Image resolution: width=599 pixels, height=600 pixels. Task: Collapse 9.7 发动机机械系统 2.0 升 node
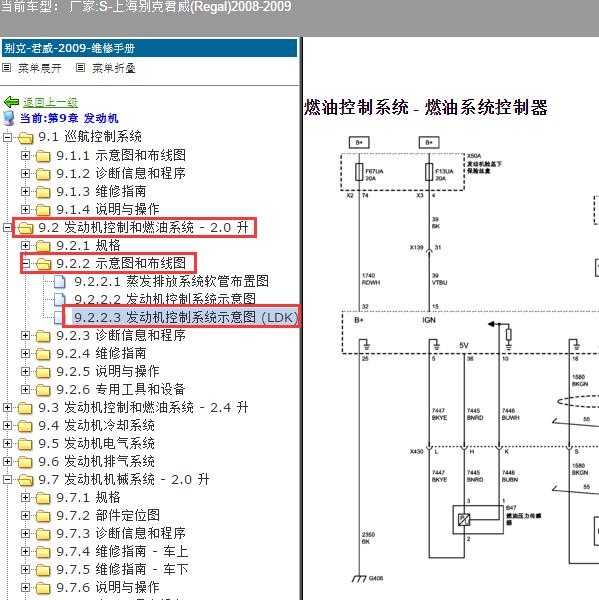point(7,479)
